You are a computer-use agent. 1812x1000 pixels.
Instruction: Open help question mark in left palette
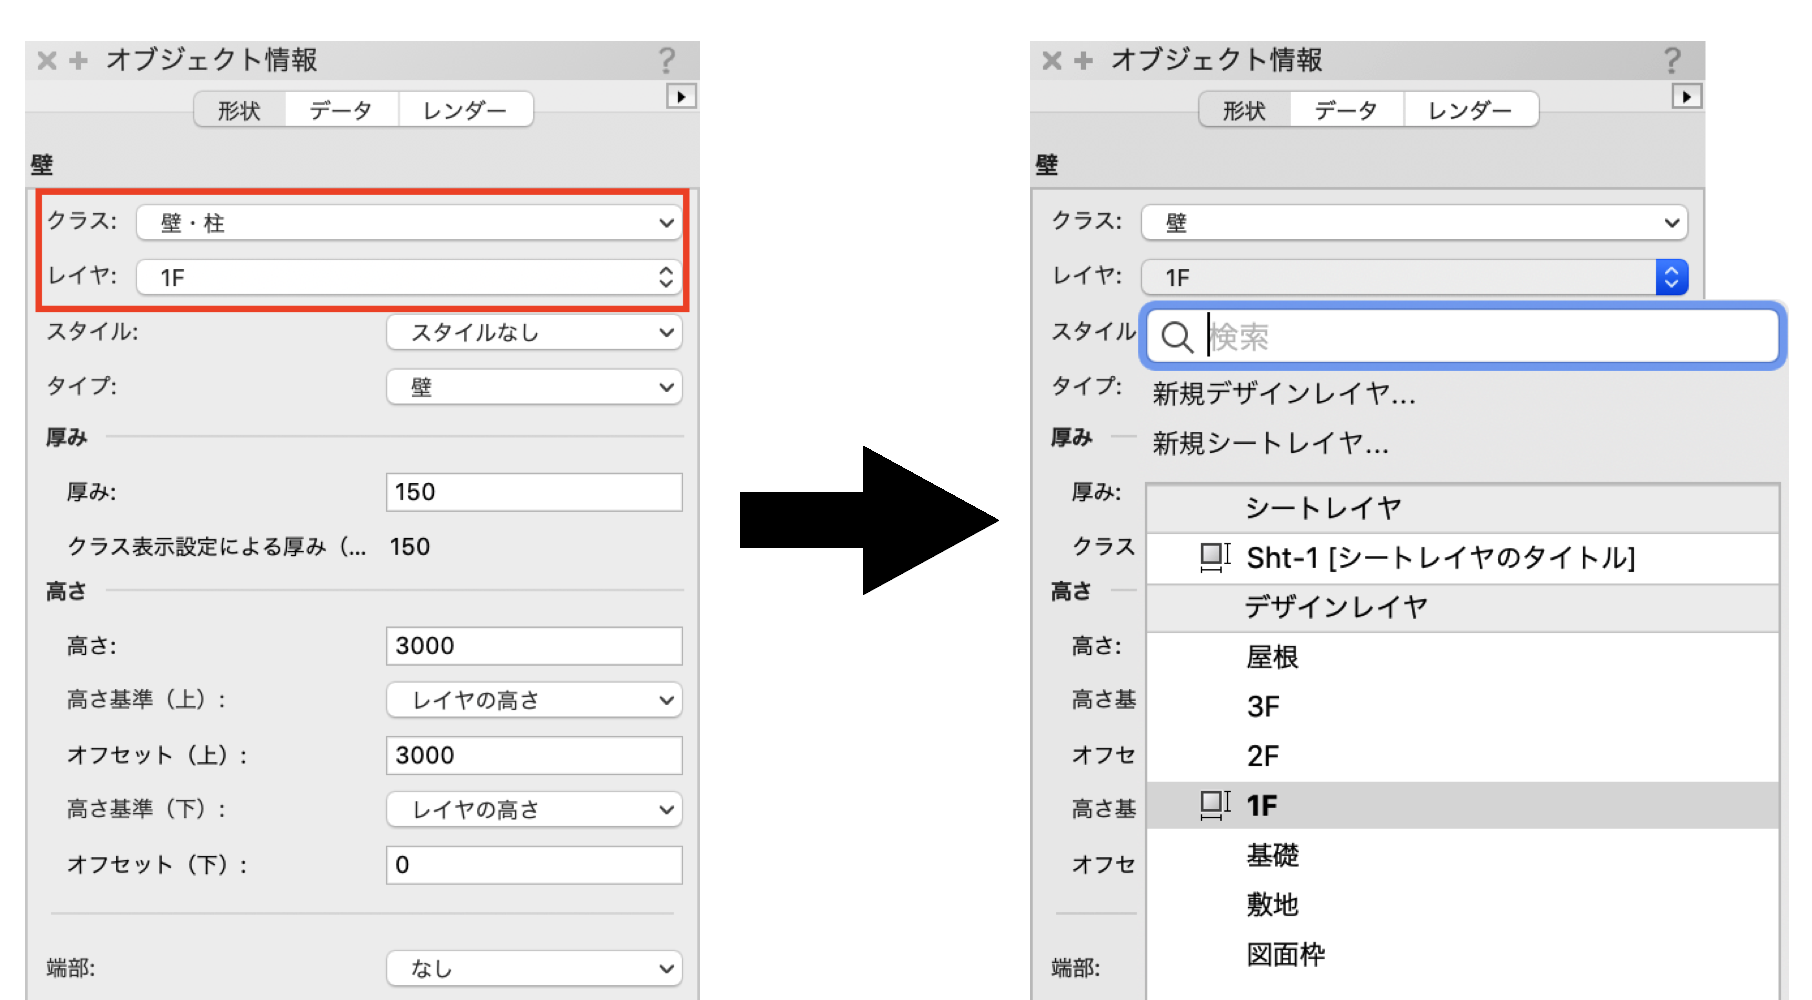tap(667, 61)
